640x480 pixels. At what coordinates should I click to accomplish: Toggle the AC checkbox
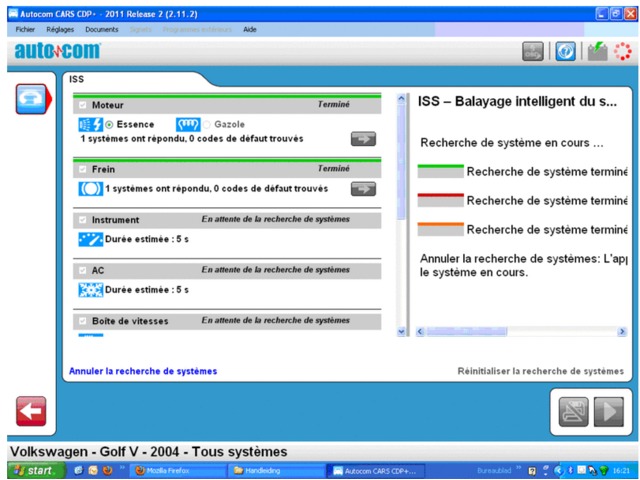83,271
